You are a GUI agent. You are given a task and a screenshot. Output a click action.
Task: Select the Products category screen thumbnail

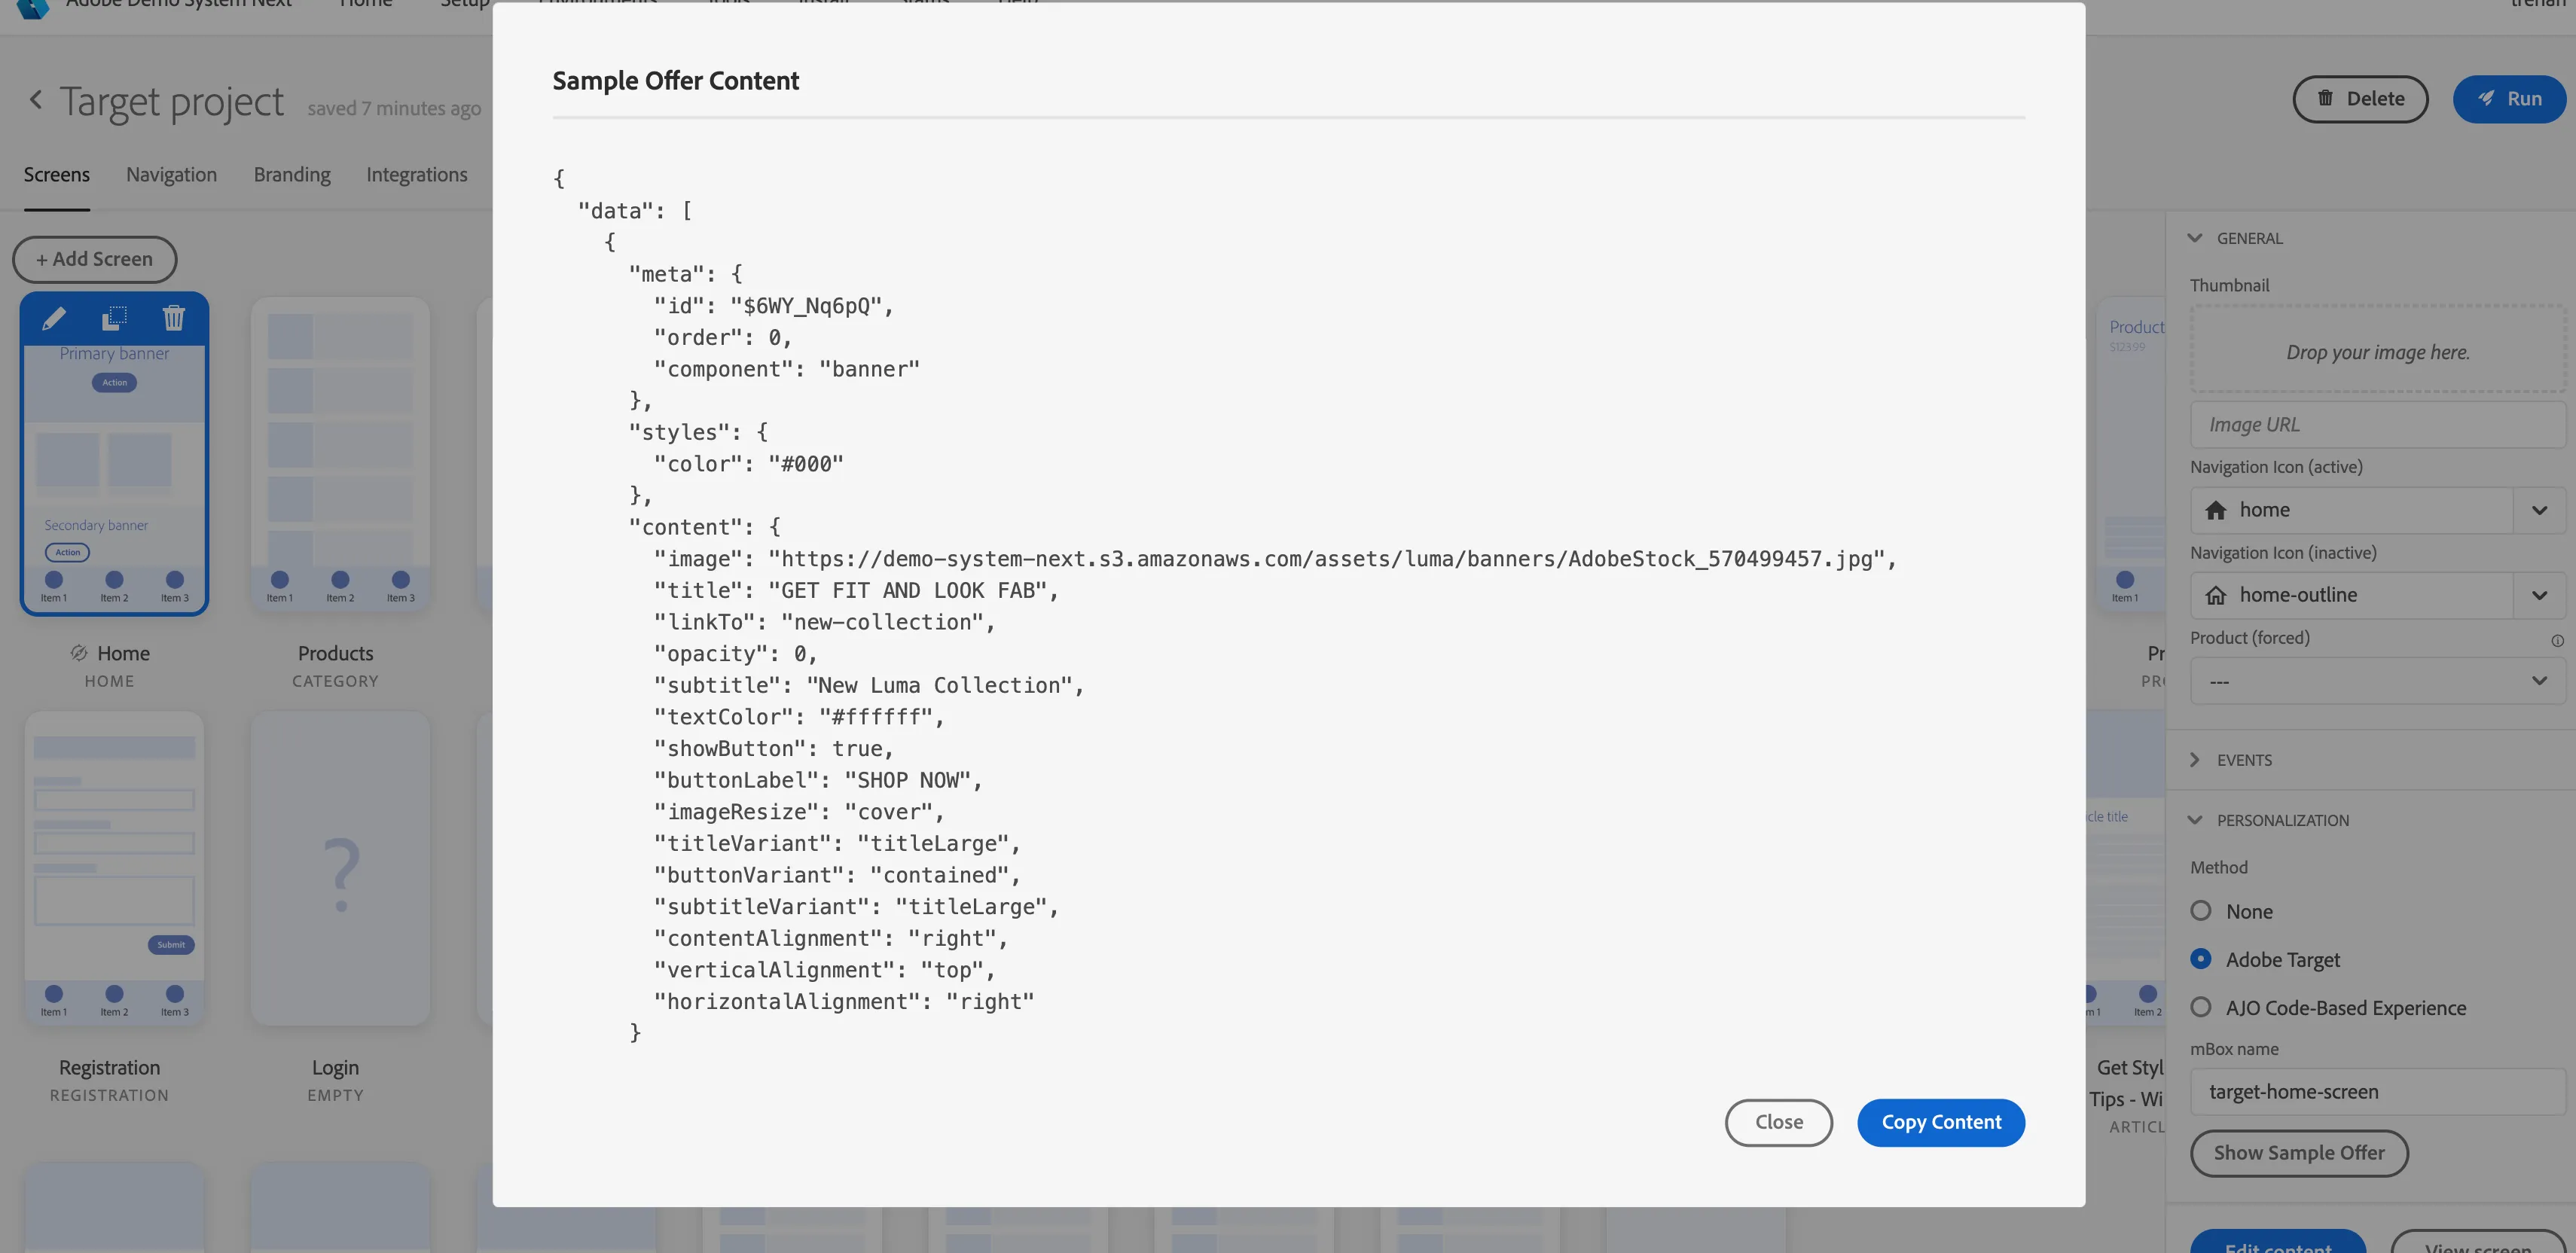coord(340,454)
